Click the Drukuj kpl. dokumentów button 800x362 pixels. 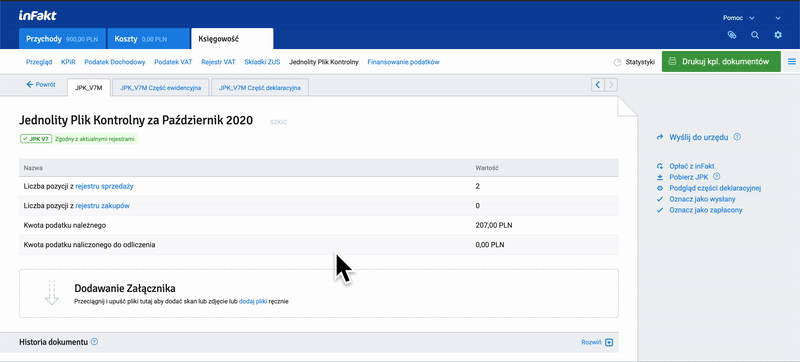tap(721, 62)
